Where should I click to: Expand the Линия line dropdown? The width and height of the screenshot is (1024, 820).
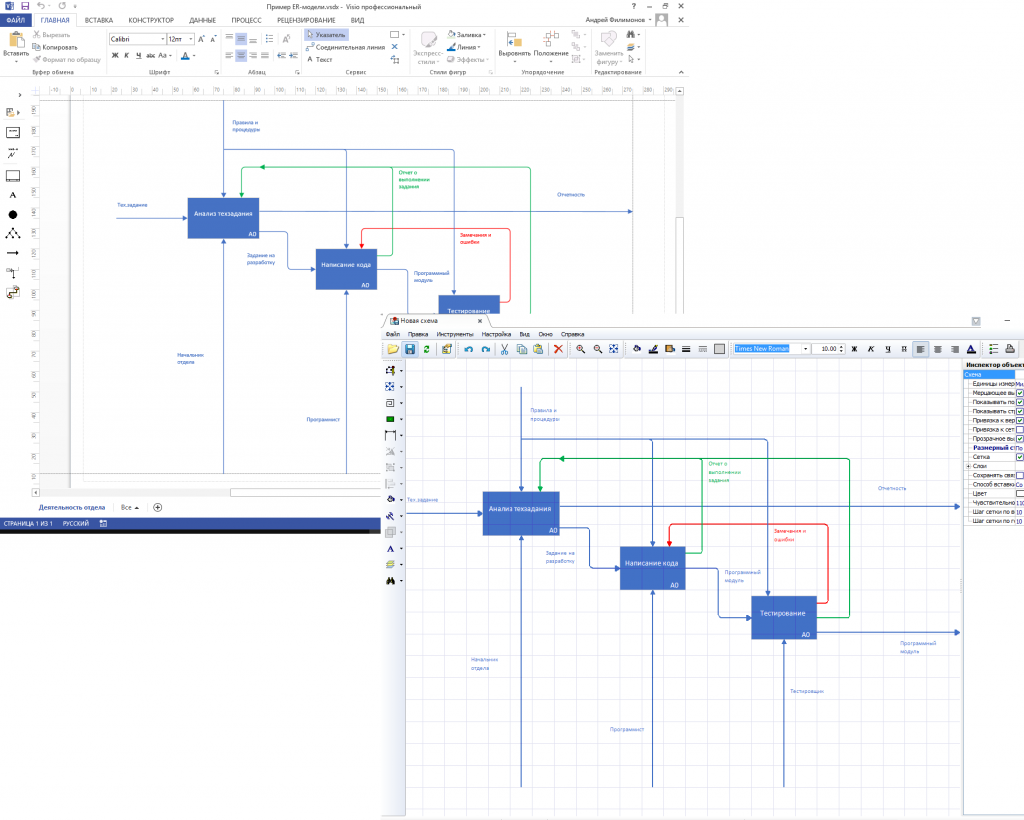point(479,47)
